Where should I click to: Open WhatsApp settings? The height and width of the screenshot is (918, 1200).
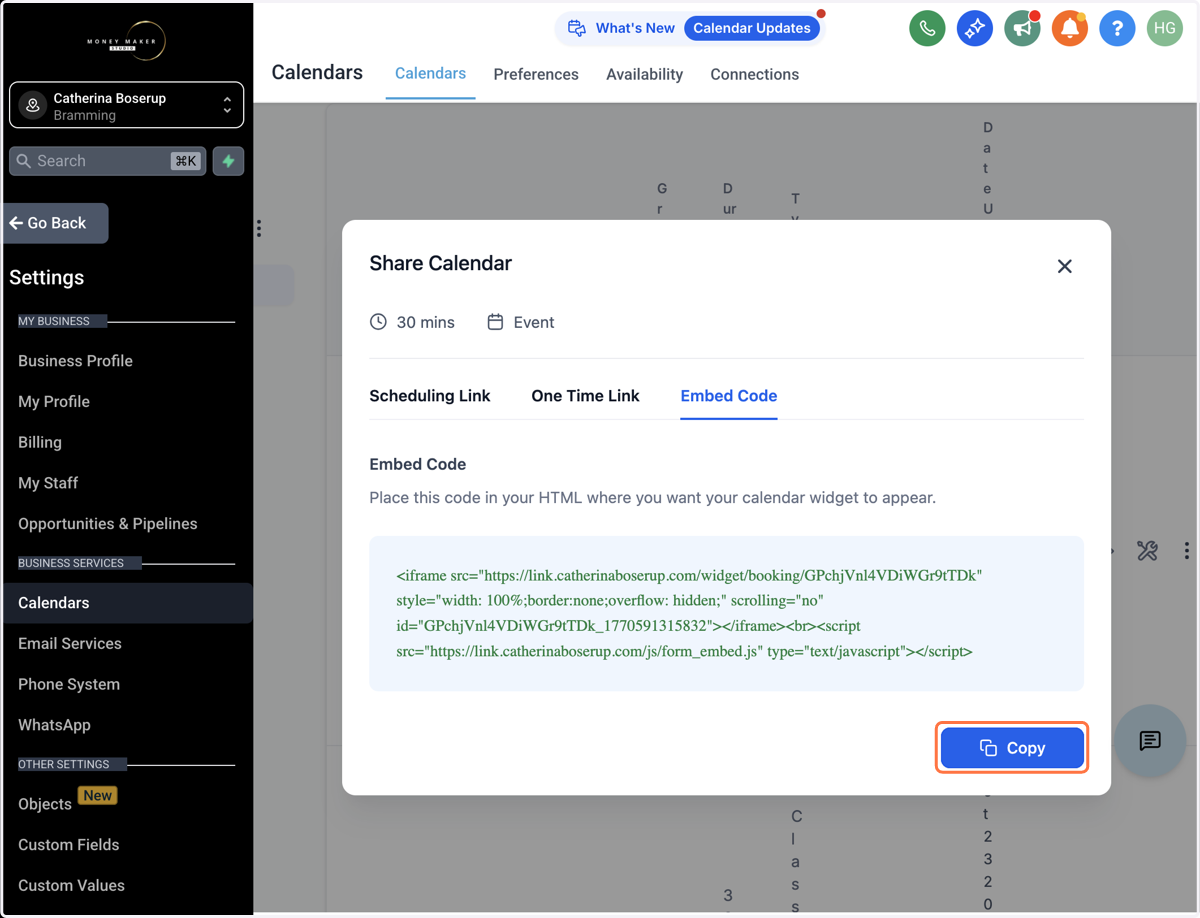click(x=54, y=725)
